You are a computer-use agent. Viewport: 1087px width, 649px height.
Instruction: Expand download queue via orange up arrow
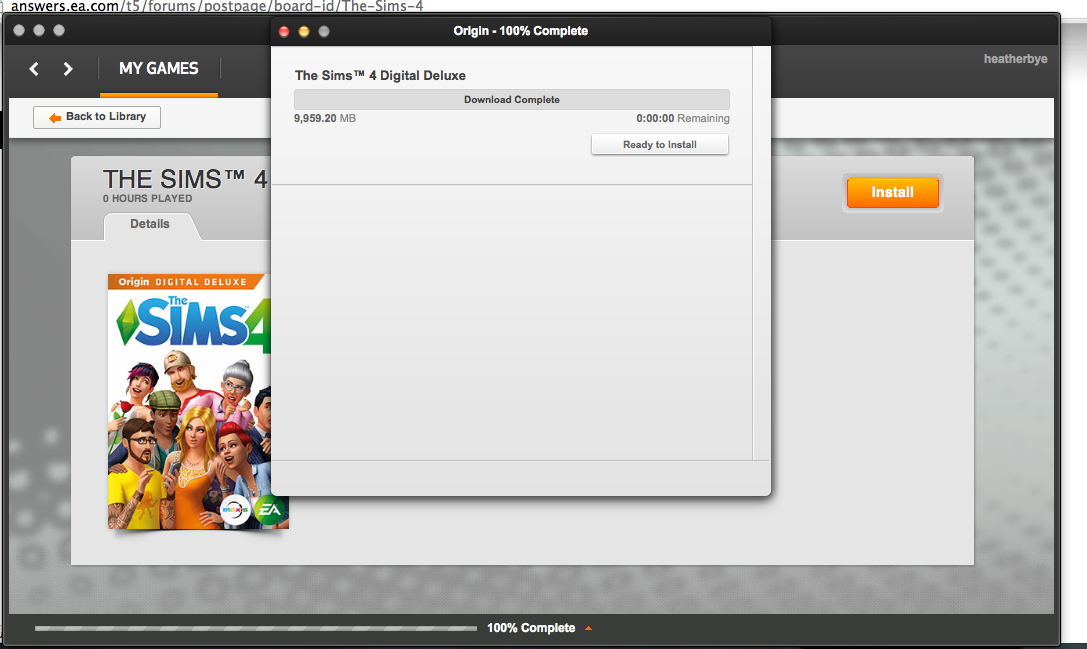click(x=588, y=629)
